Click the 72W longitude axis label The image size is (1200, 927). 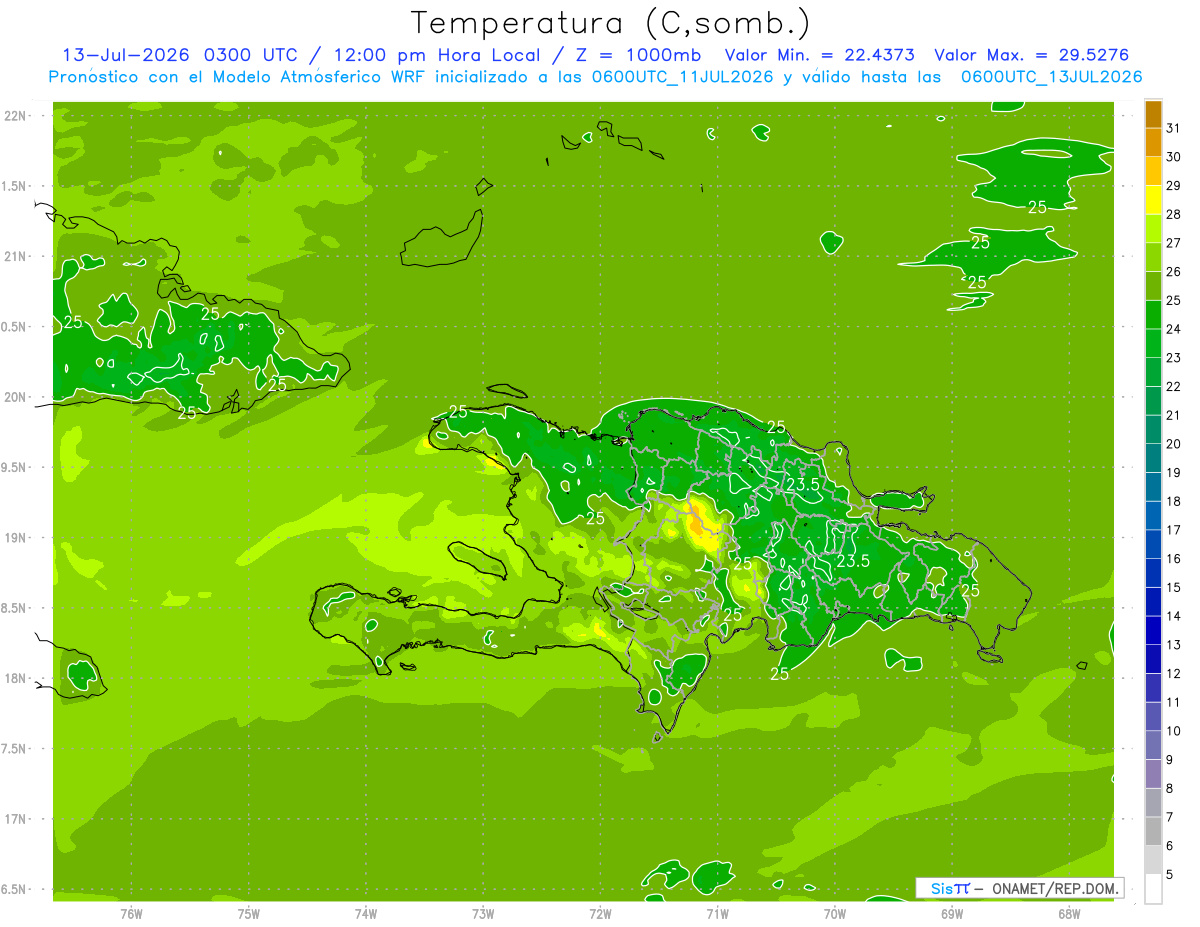(600, 913)
